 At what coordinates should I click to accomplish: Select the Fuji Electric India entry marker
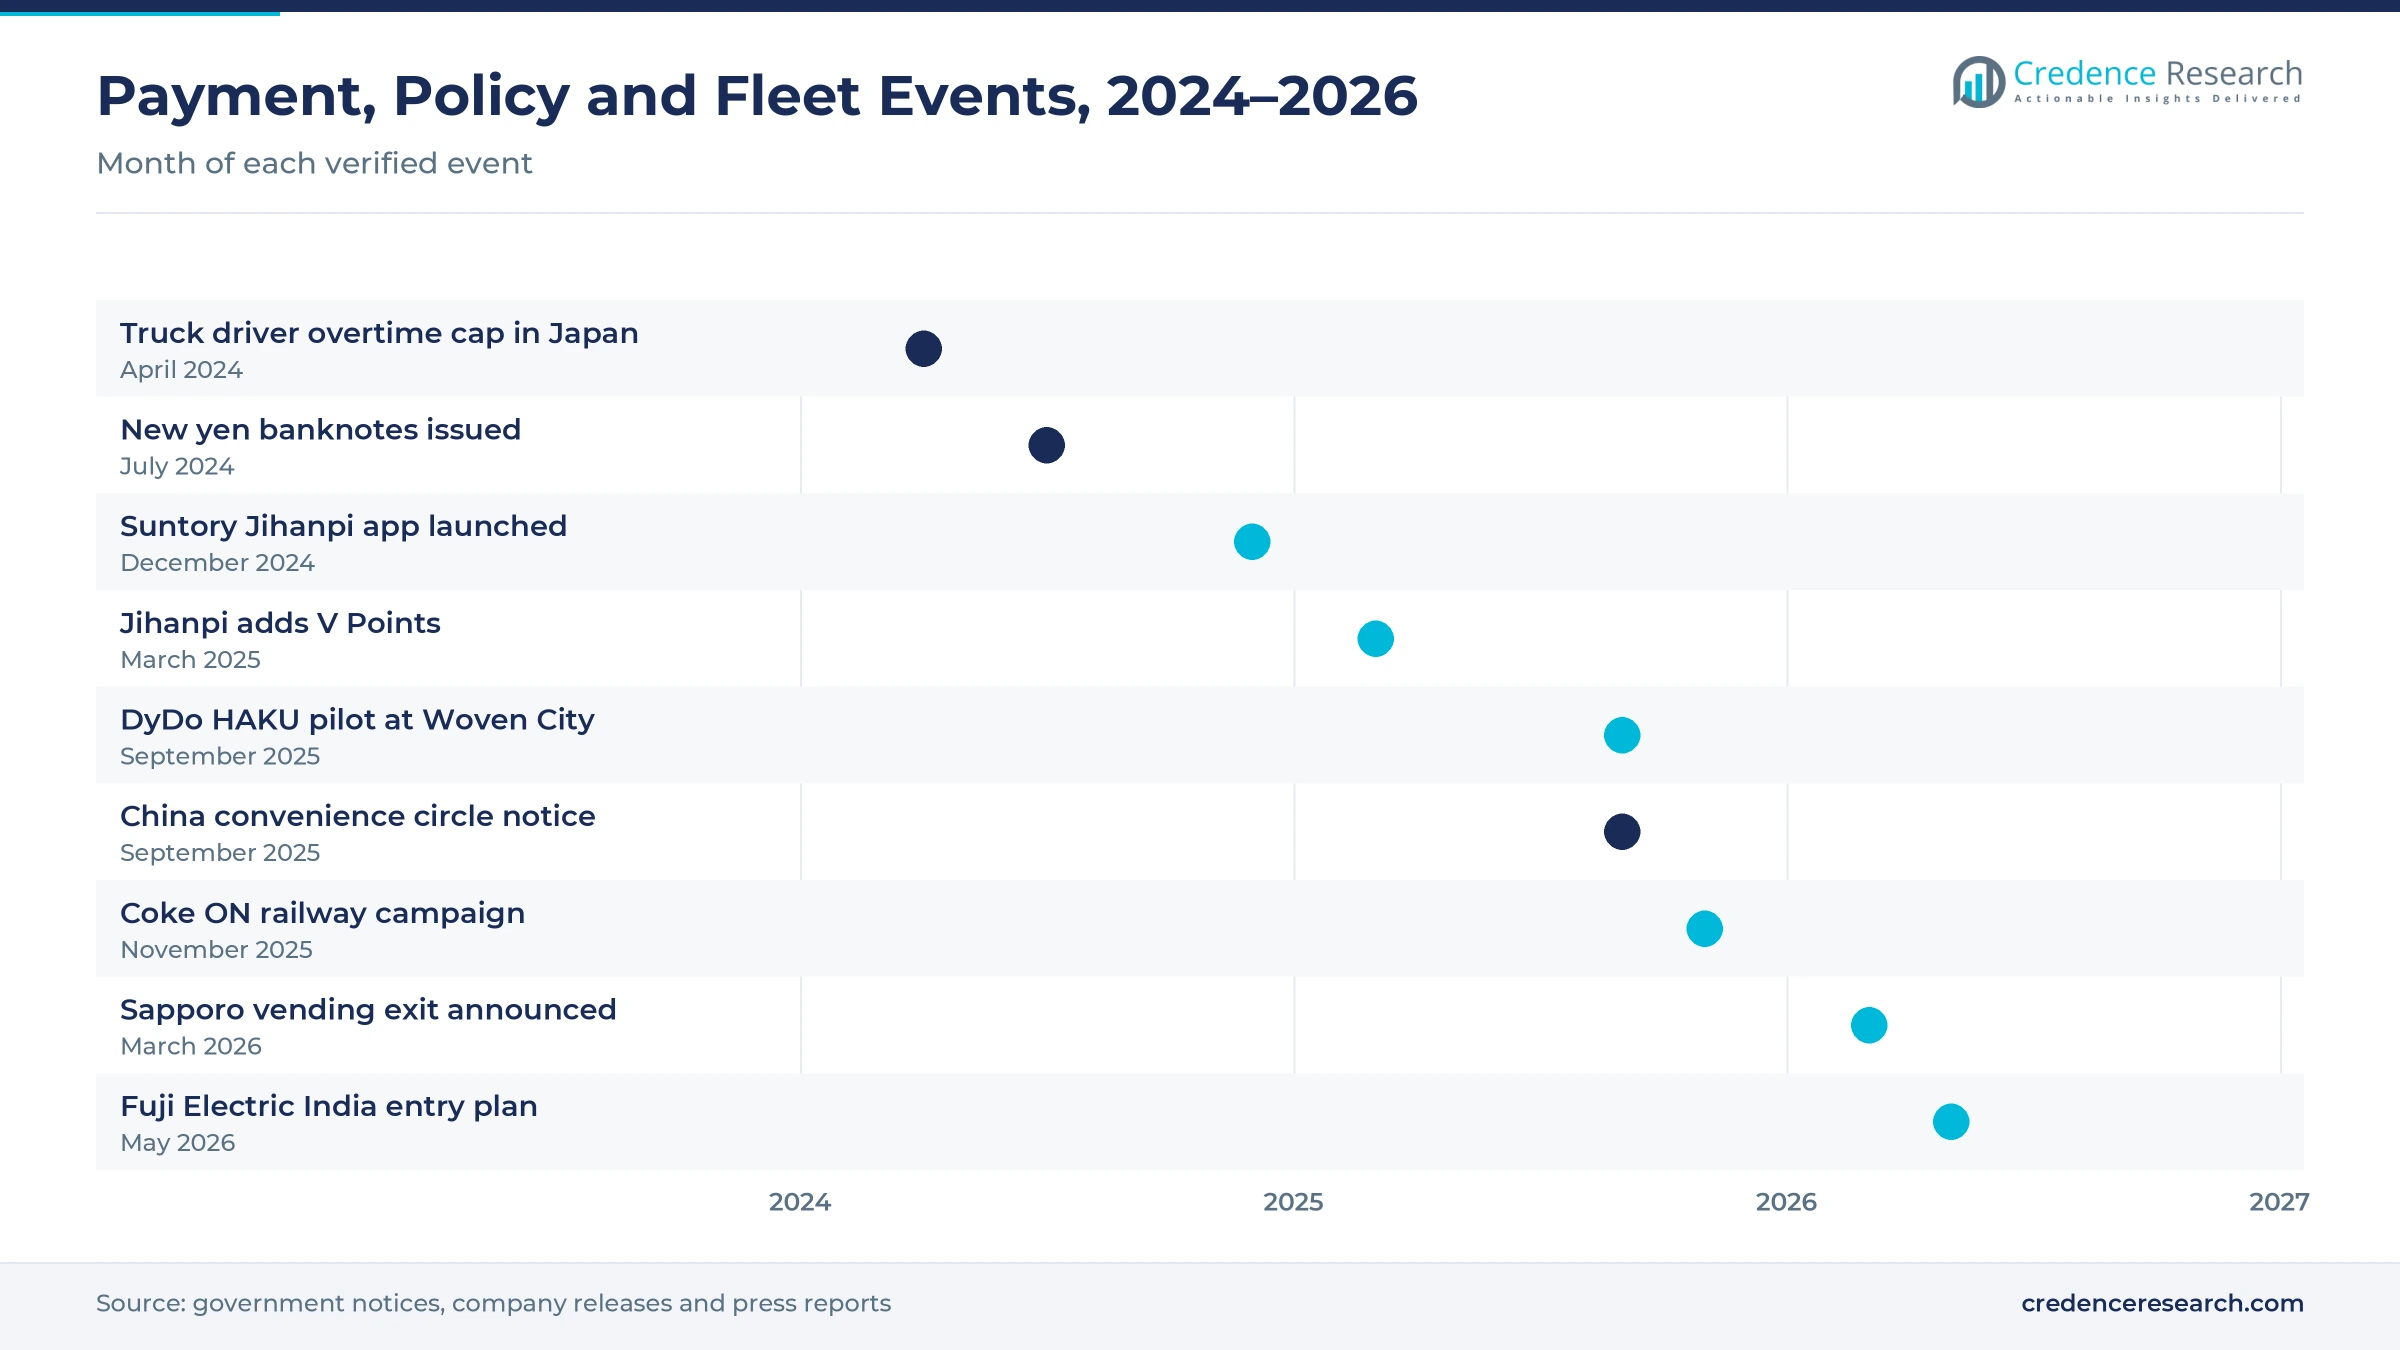1951,1122
